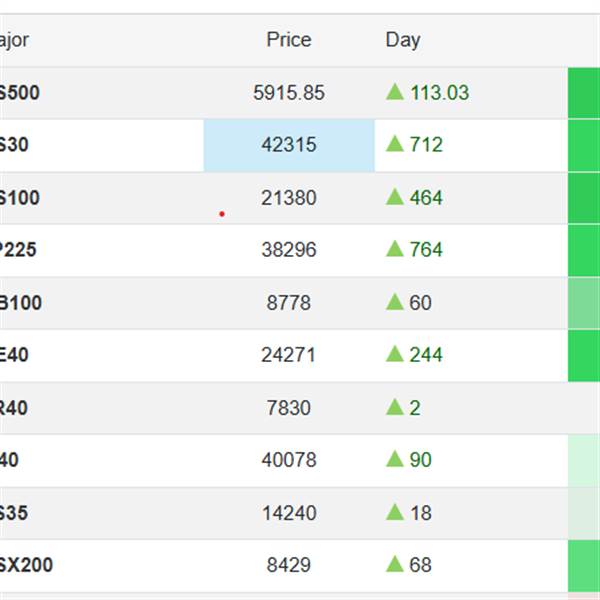This screenshot has width=600, height=600.
Task: Click the green up arrow beside 113.03
Action: coord(395,93)
